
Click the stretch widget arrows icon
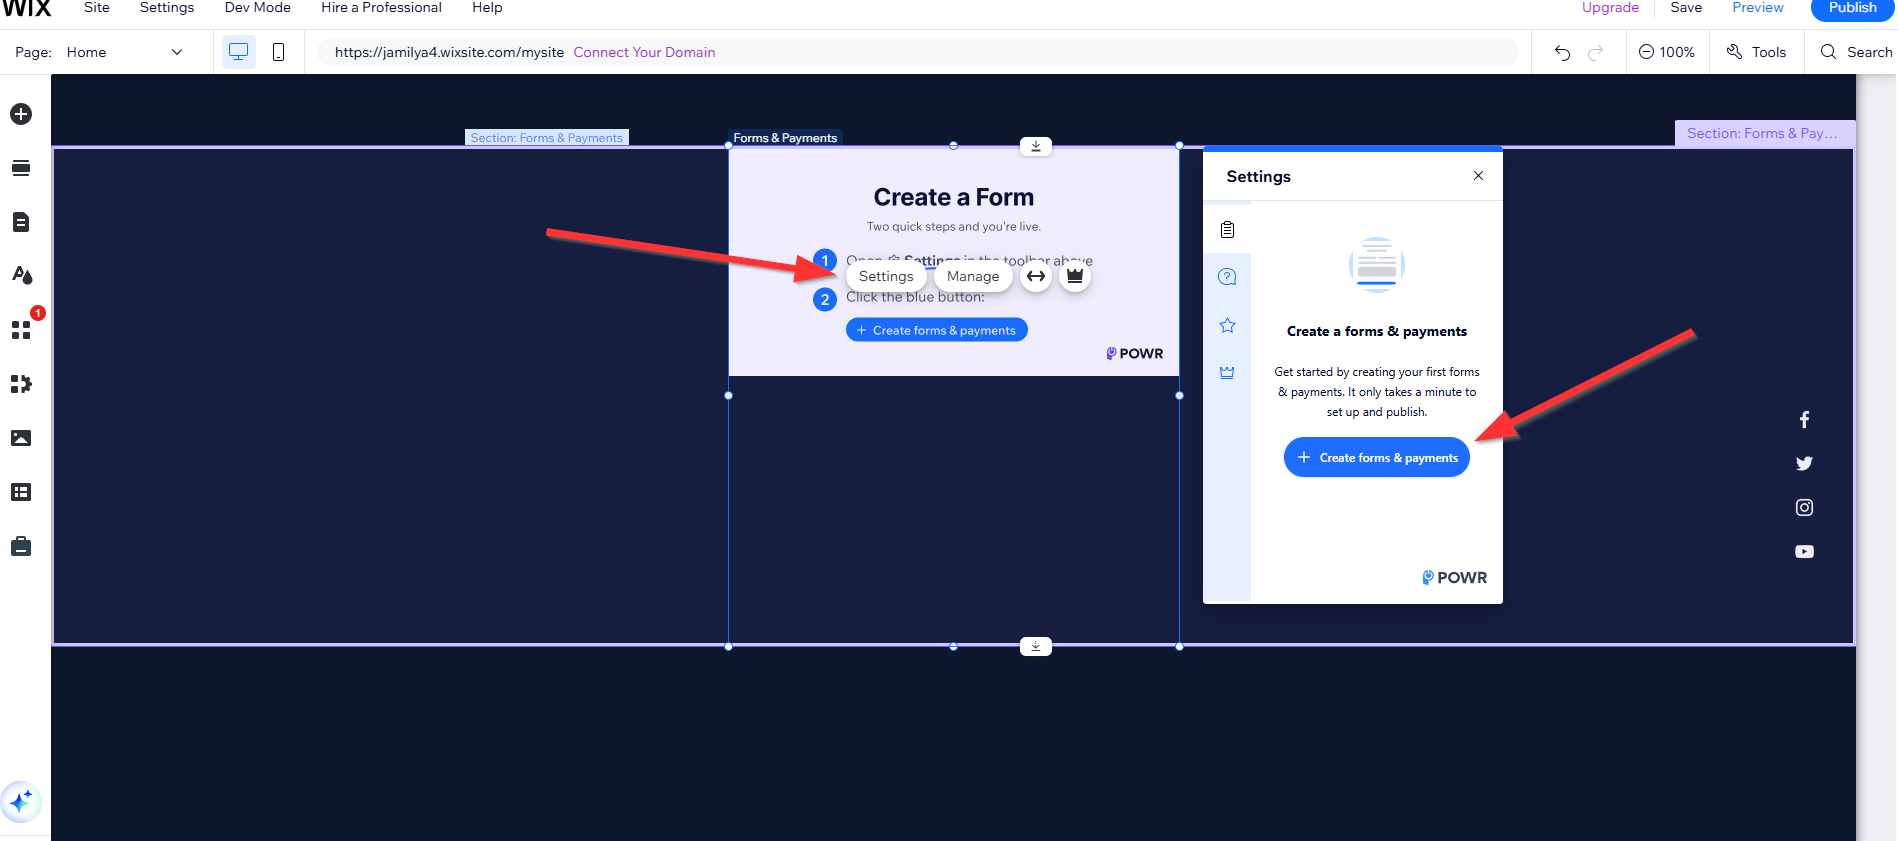1036,276
